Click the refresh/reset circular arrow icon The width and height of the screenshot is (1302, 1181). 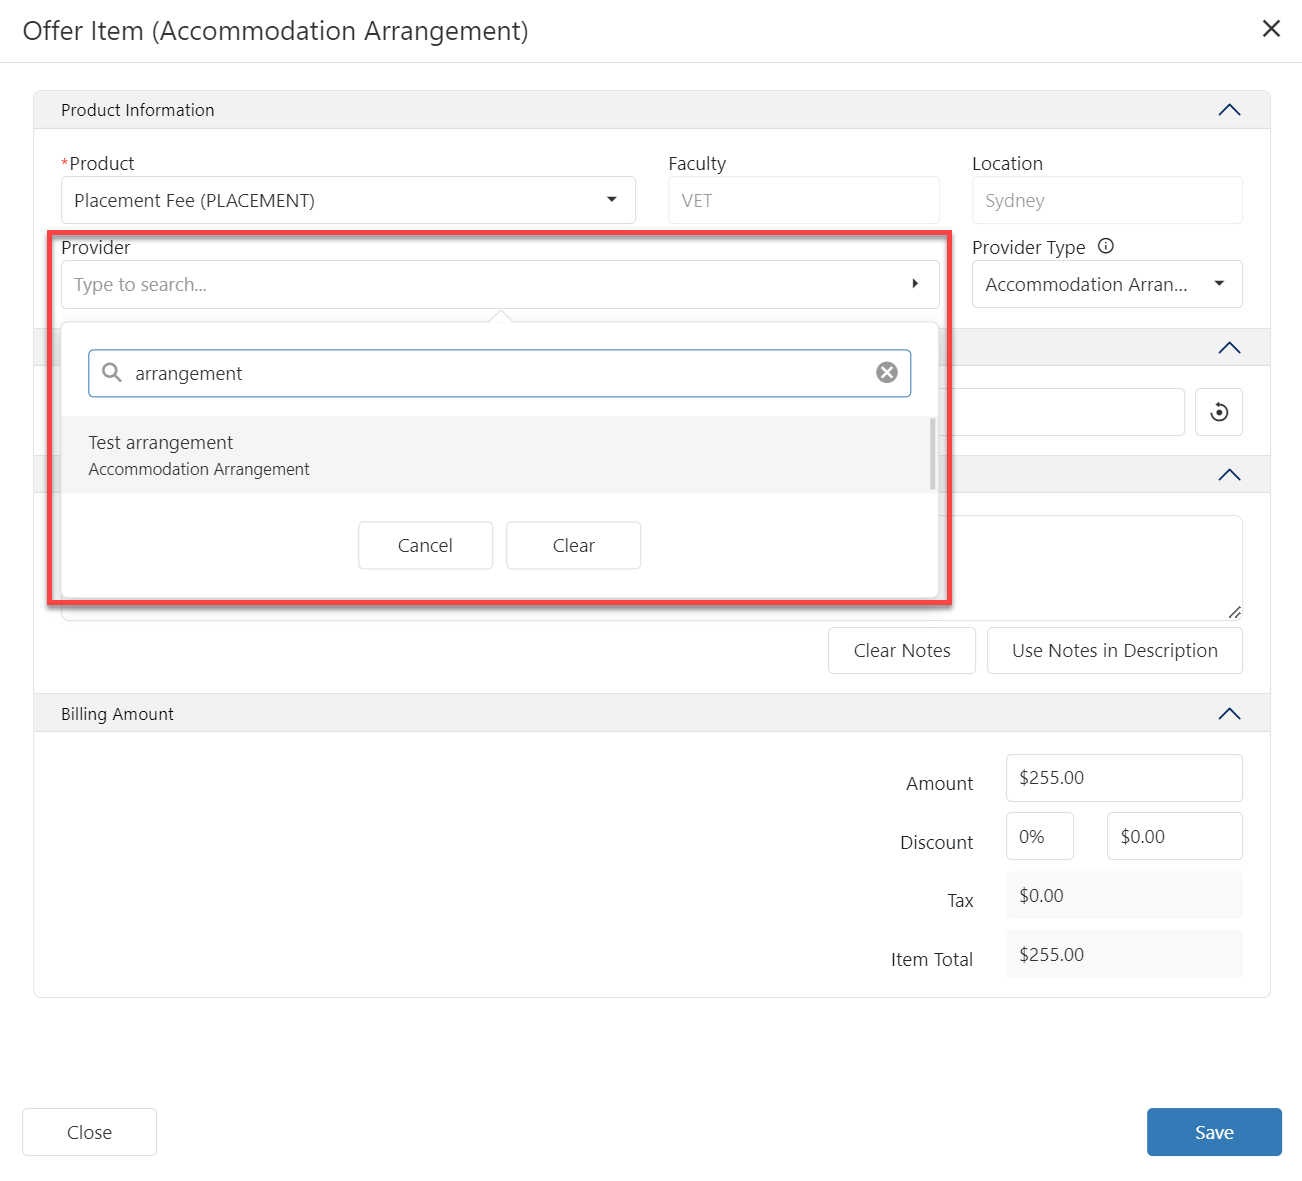(x=1219, y=412)
